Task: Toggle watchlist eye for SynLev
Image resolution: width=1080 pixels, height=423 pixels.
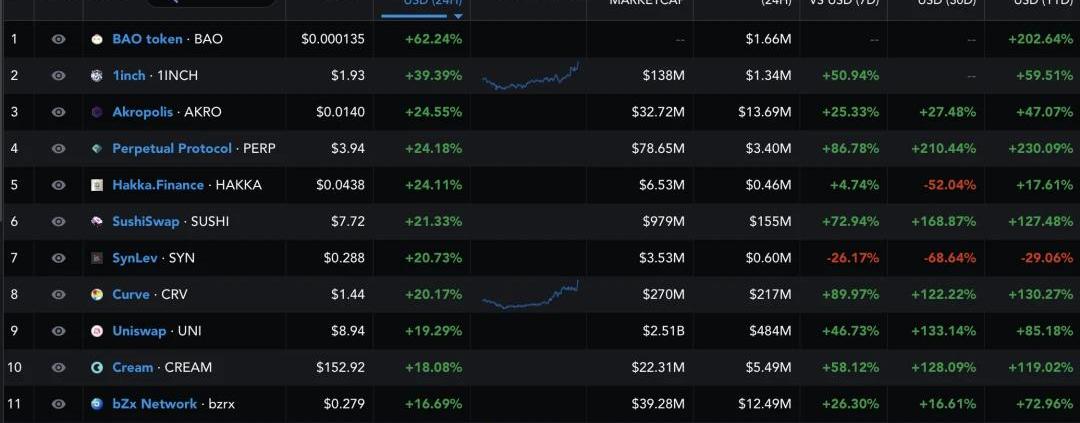Action: coord(59,258)
